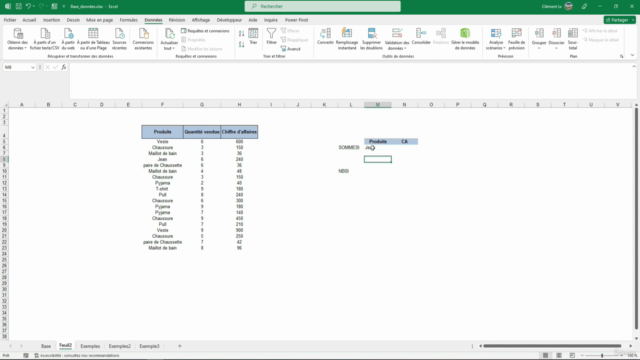Undo the last action
Viewport: 640px width, 360px height.
click(x=28, y=6)
